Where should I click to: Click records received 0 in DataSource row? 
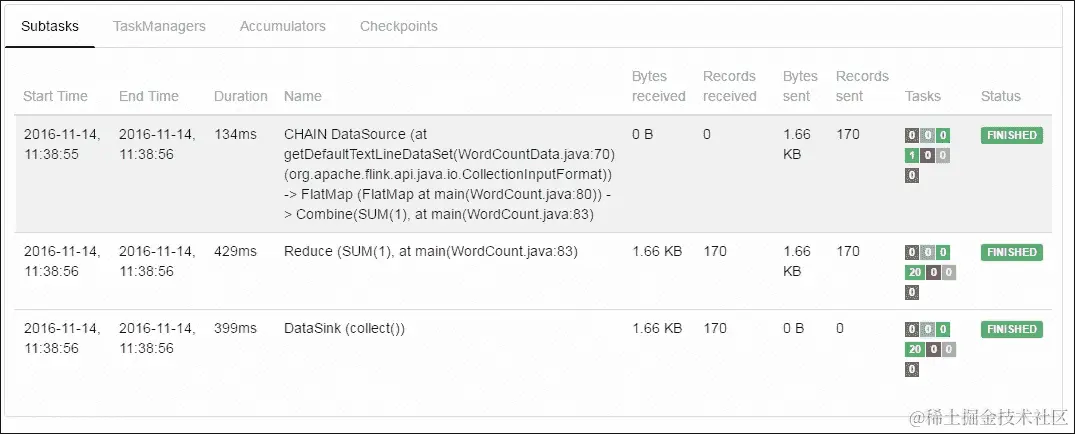707,135
